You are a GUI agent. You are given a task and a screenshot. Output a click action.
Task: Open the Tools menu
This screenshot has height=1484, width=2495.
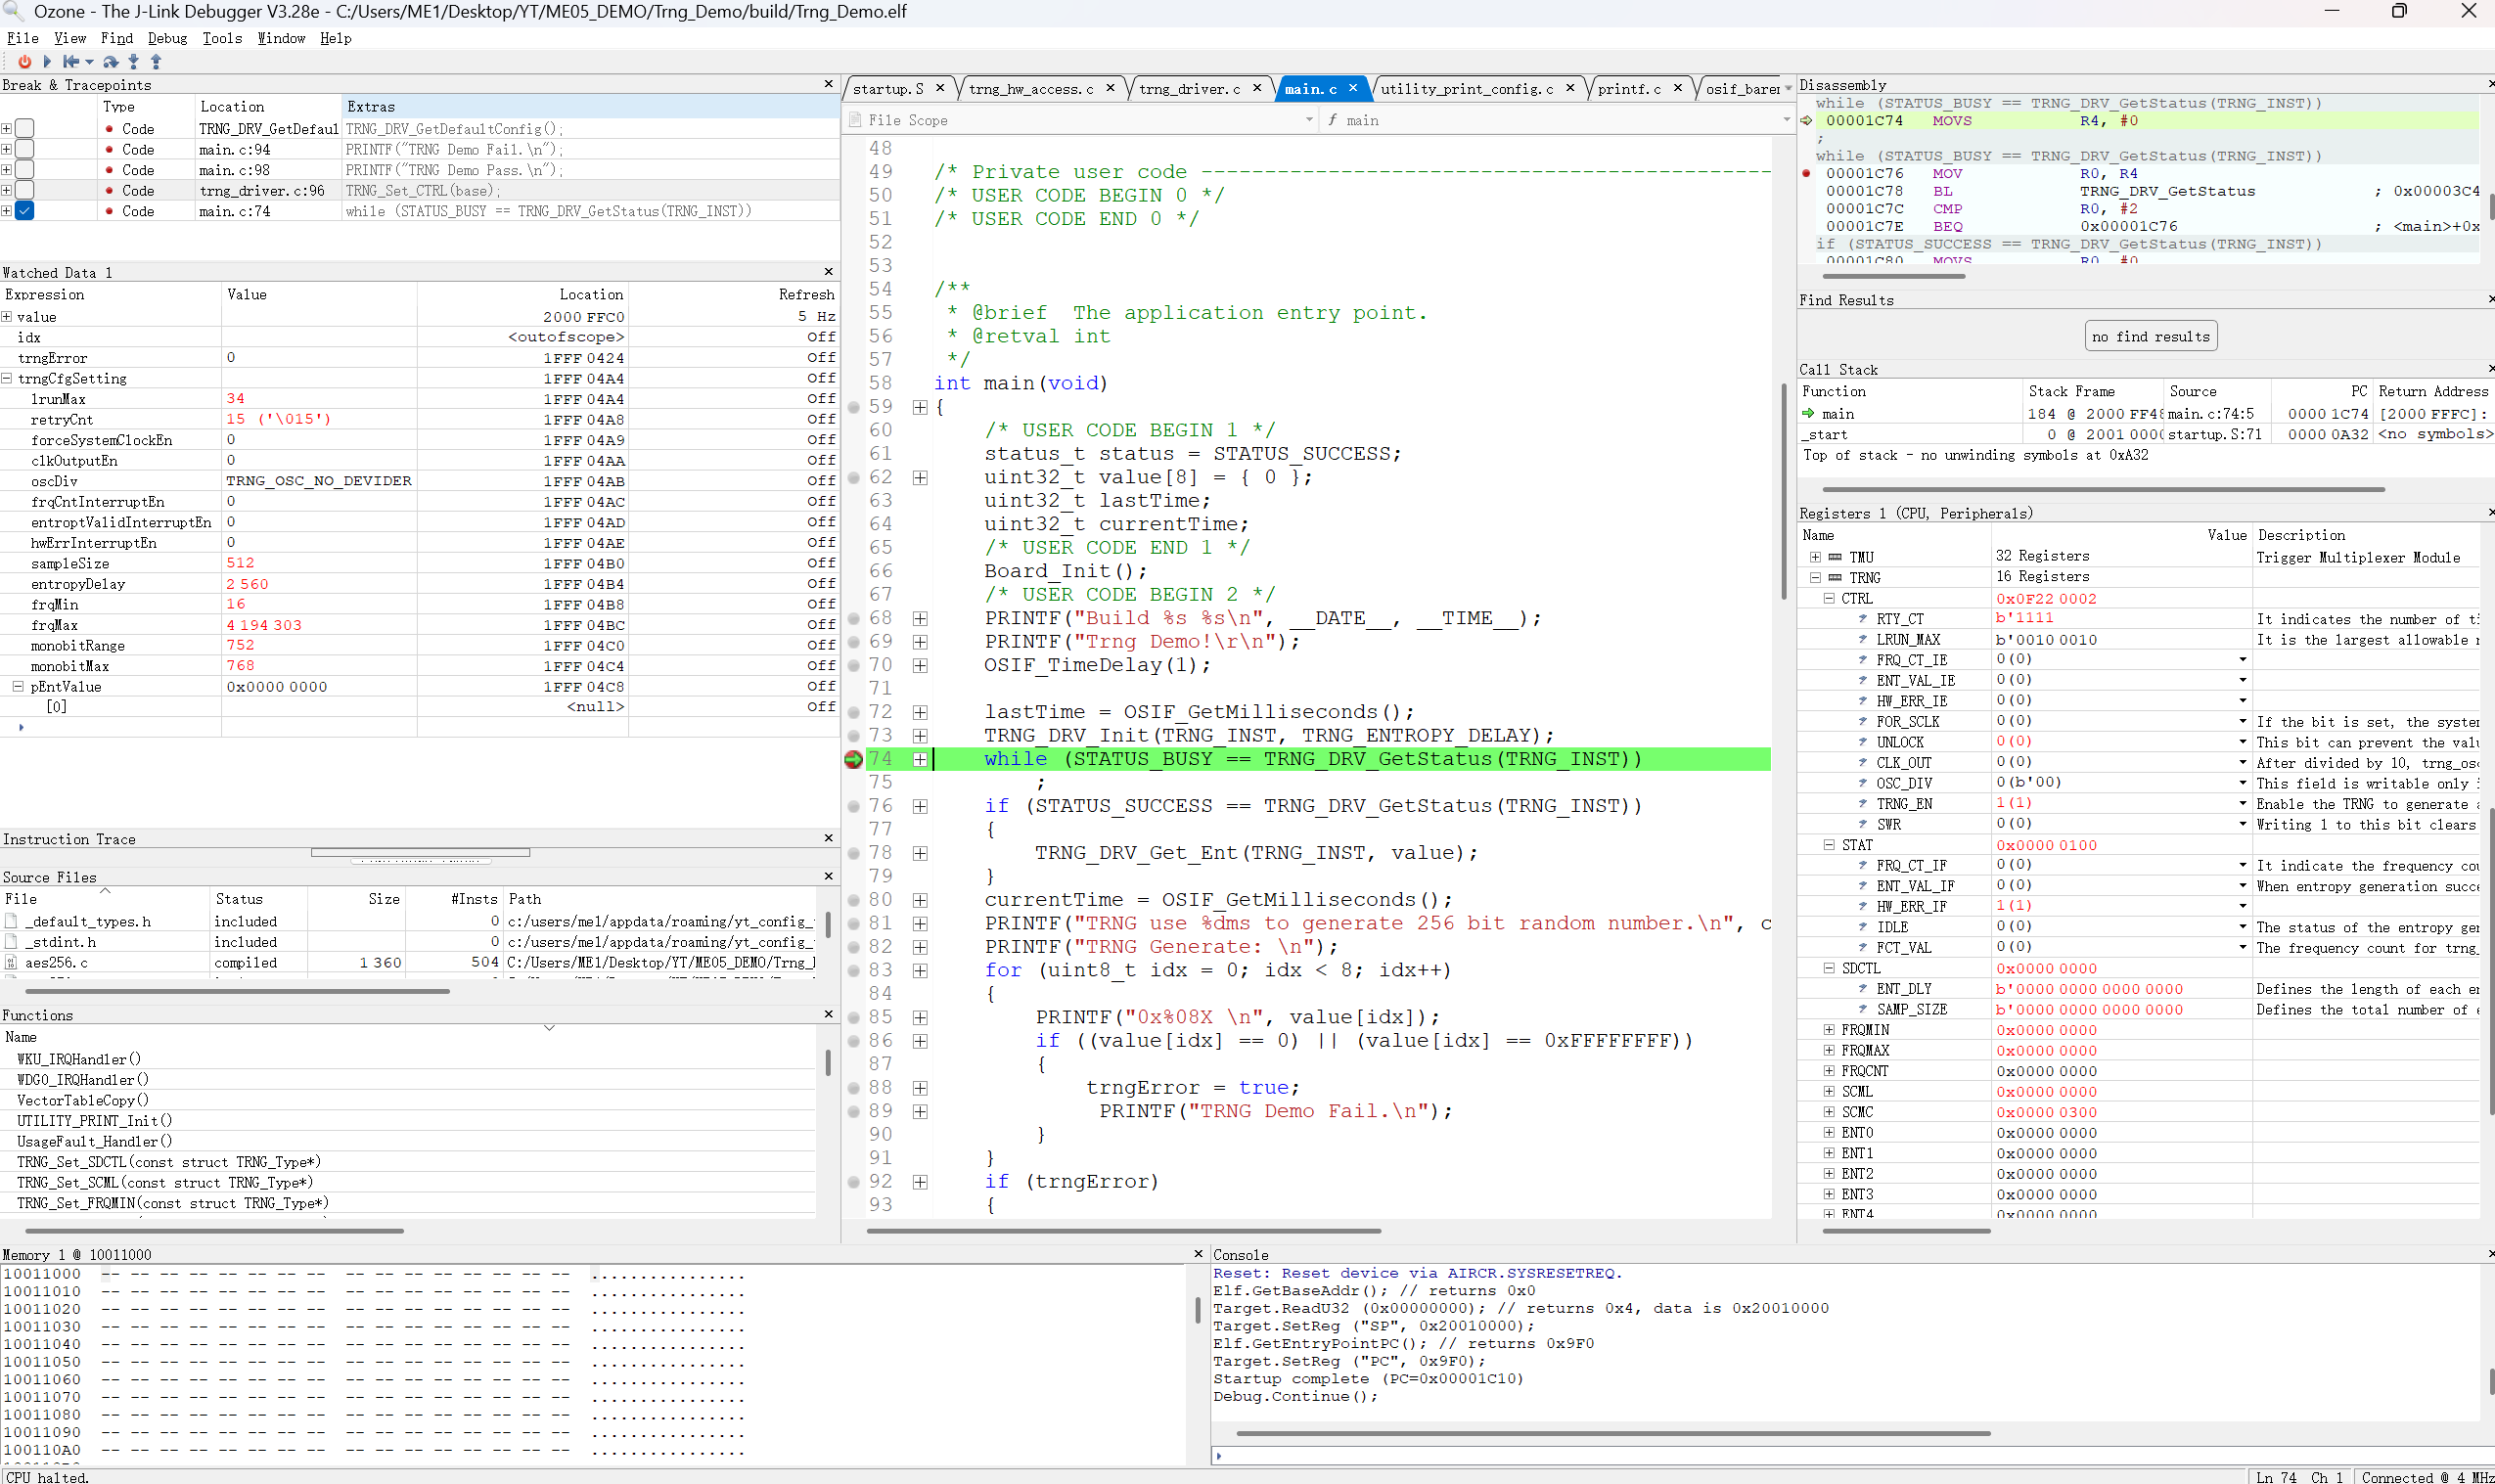tap(222, 38)
